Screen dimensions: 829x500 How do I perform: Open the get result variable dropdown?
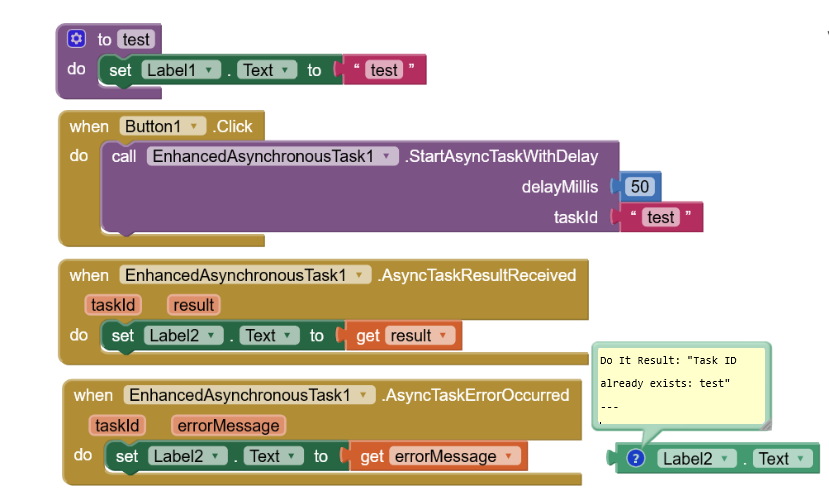coord(420,335)
